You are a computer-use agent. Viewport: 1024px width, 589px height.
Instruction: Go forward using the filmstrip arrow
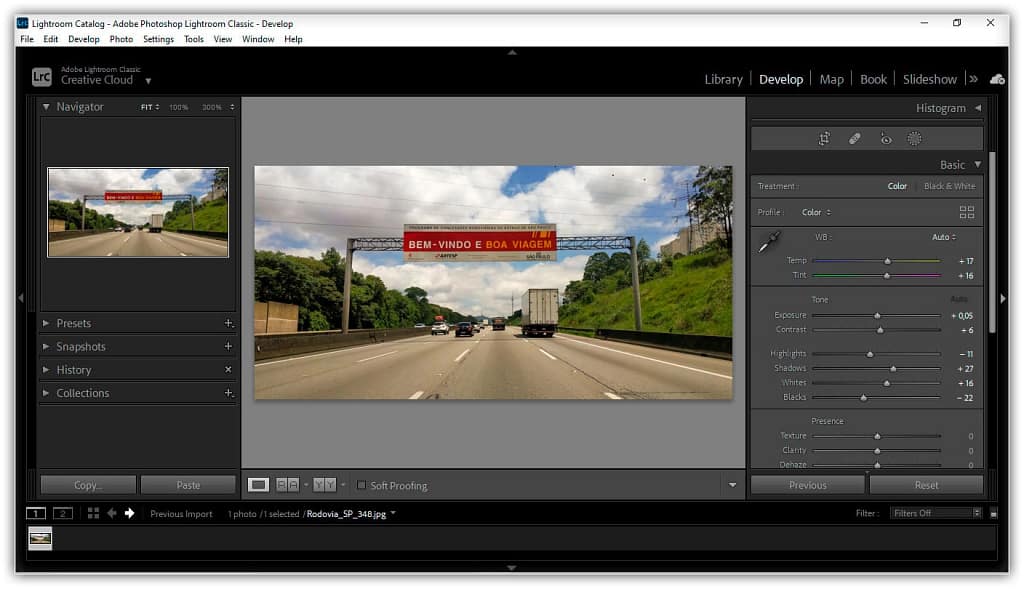129,513
